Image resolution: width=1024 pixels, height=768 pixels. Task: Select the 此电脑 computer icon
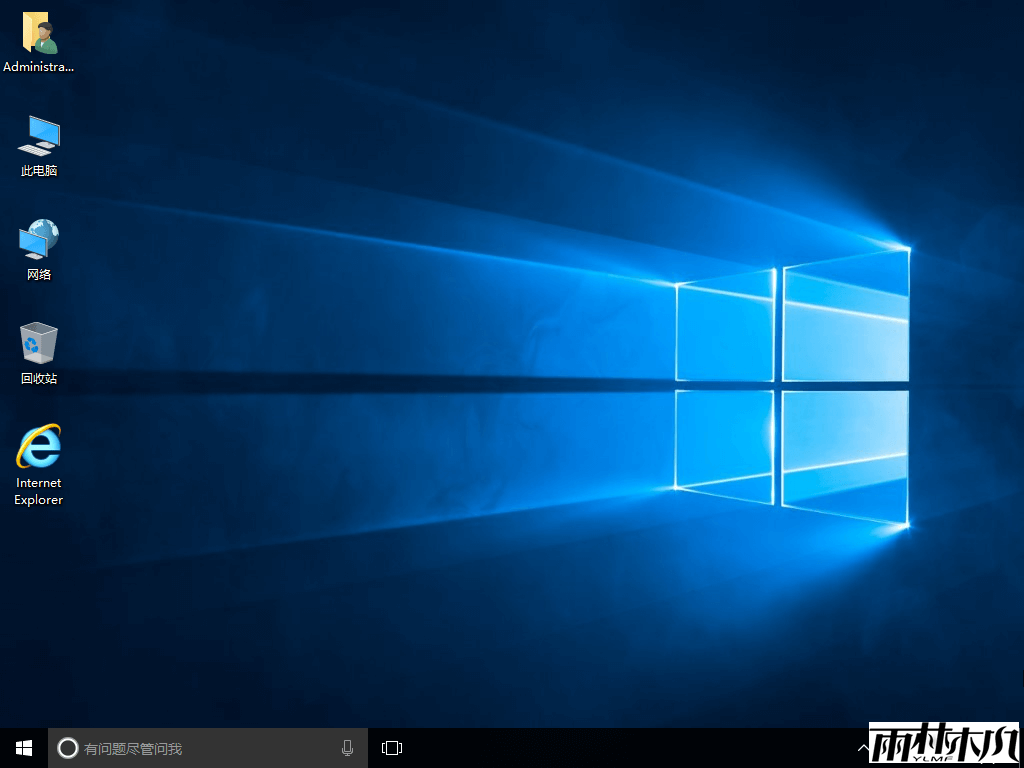pos(39,135)
